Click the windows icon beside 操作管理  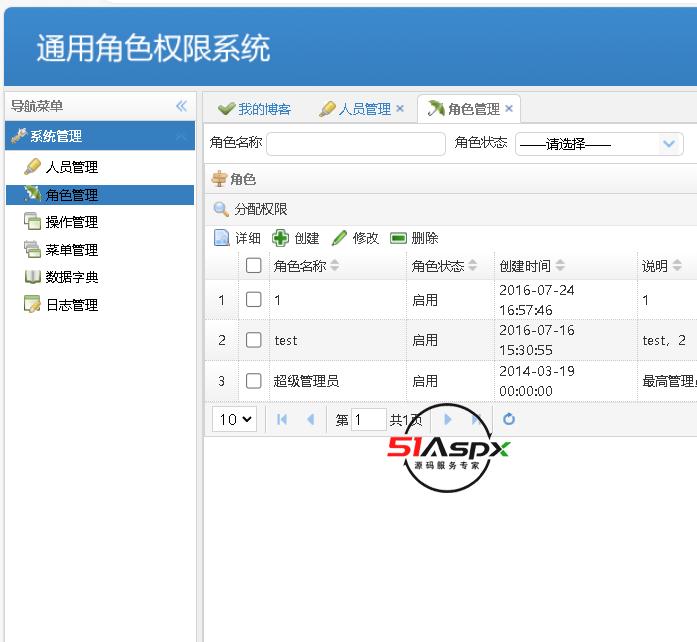pyautogui.click(x=32, y=221)
